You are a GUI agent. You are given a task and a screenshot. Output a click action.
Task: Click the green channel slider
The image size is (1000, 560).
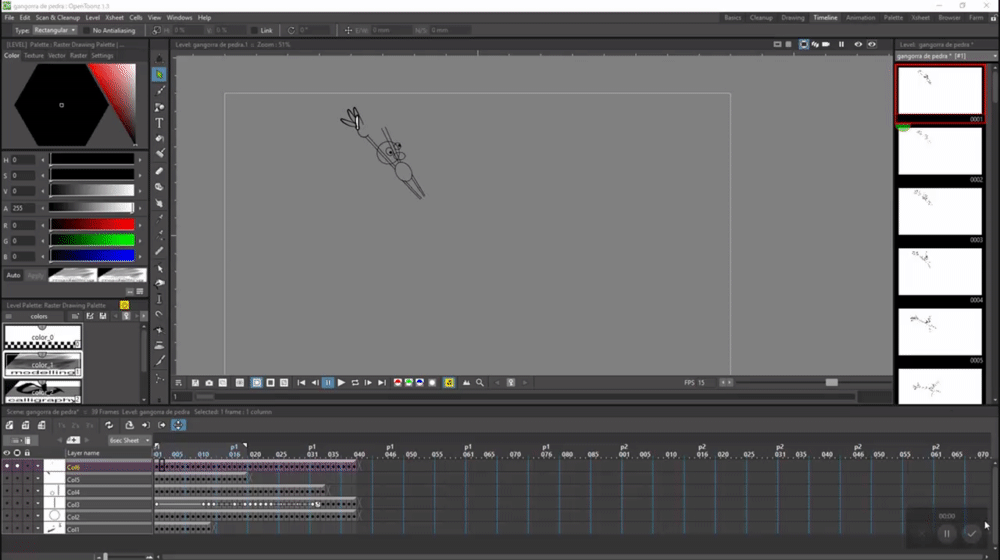coord(92,240)
